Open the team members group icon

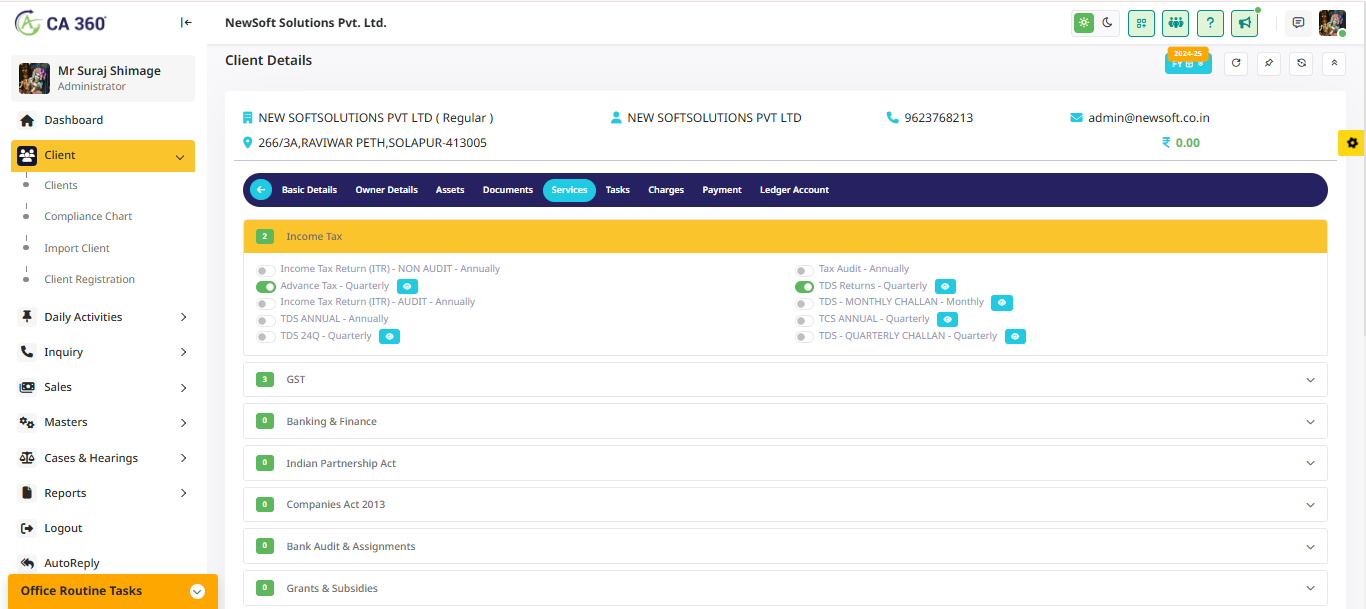[1175, 23]
